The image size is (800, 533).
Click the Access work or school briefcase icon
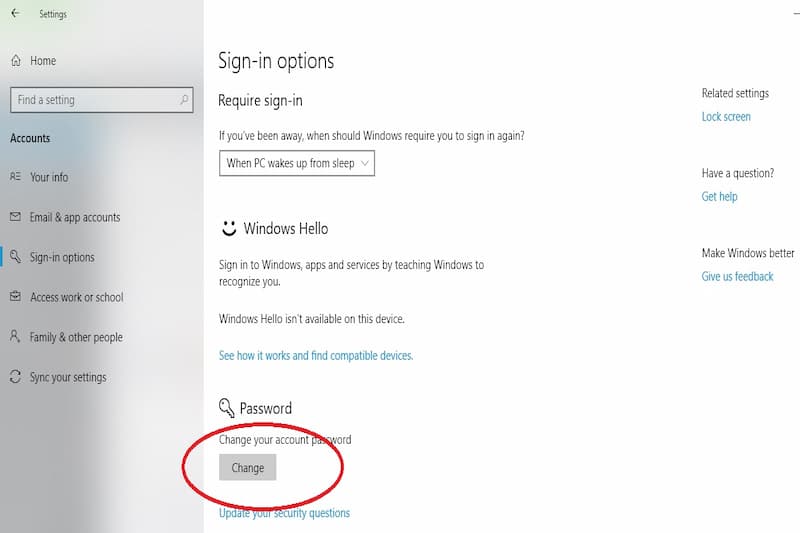15,297
